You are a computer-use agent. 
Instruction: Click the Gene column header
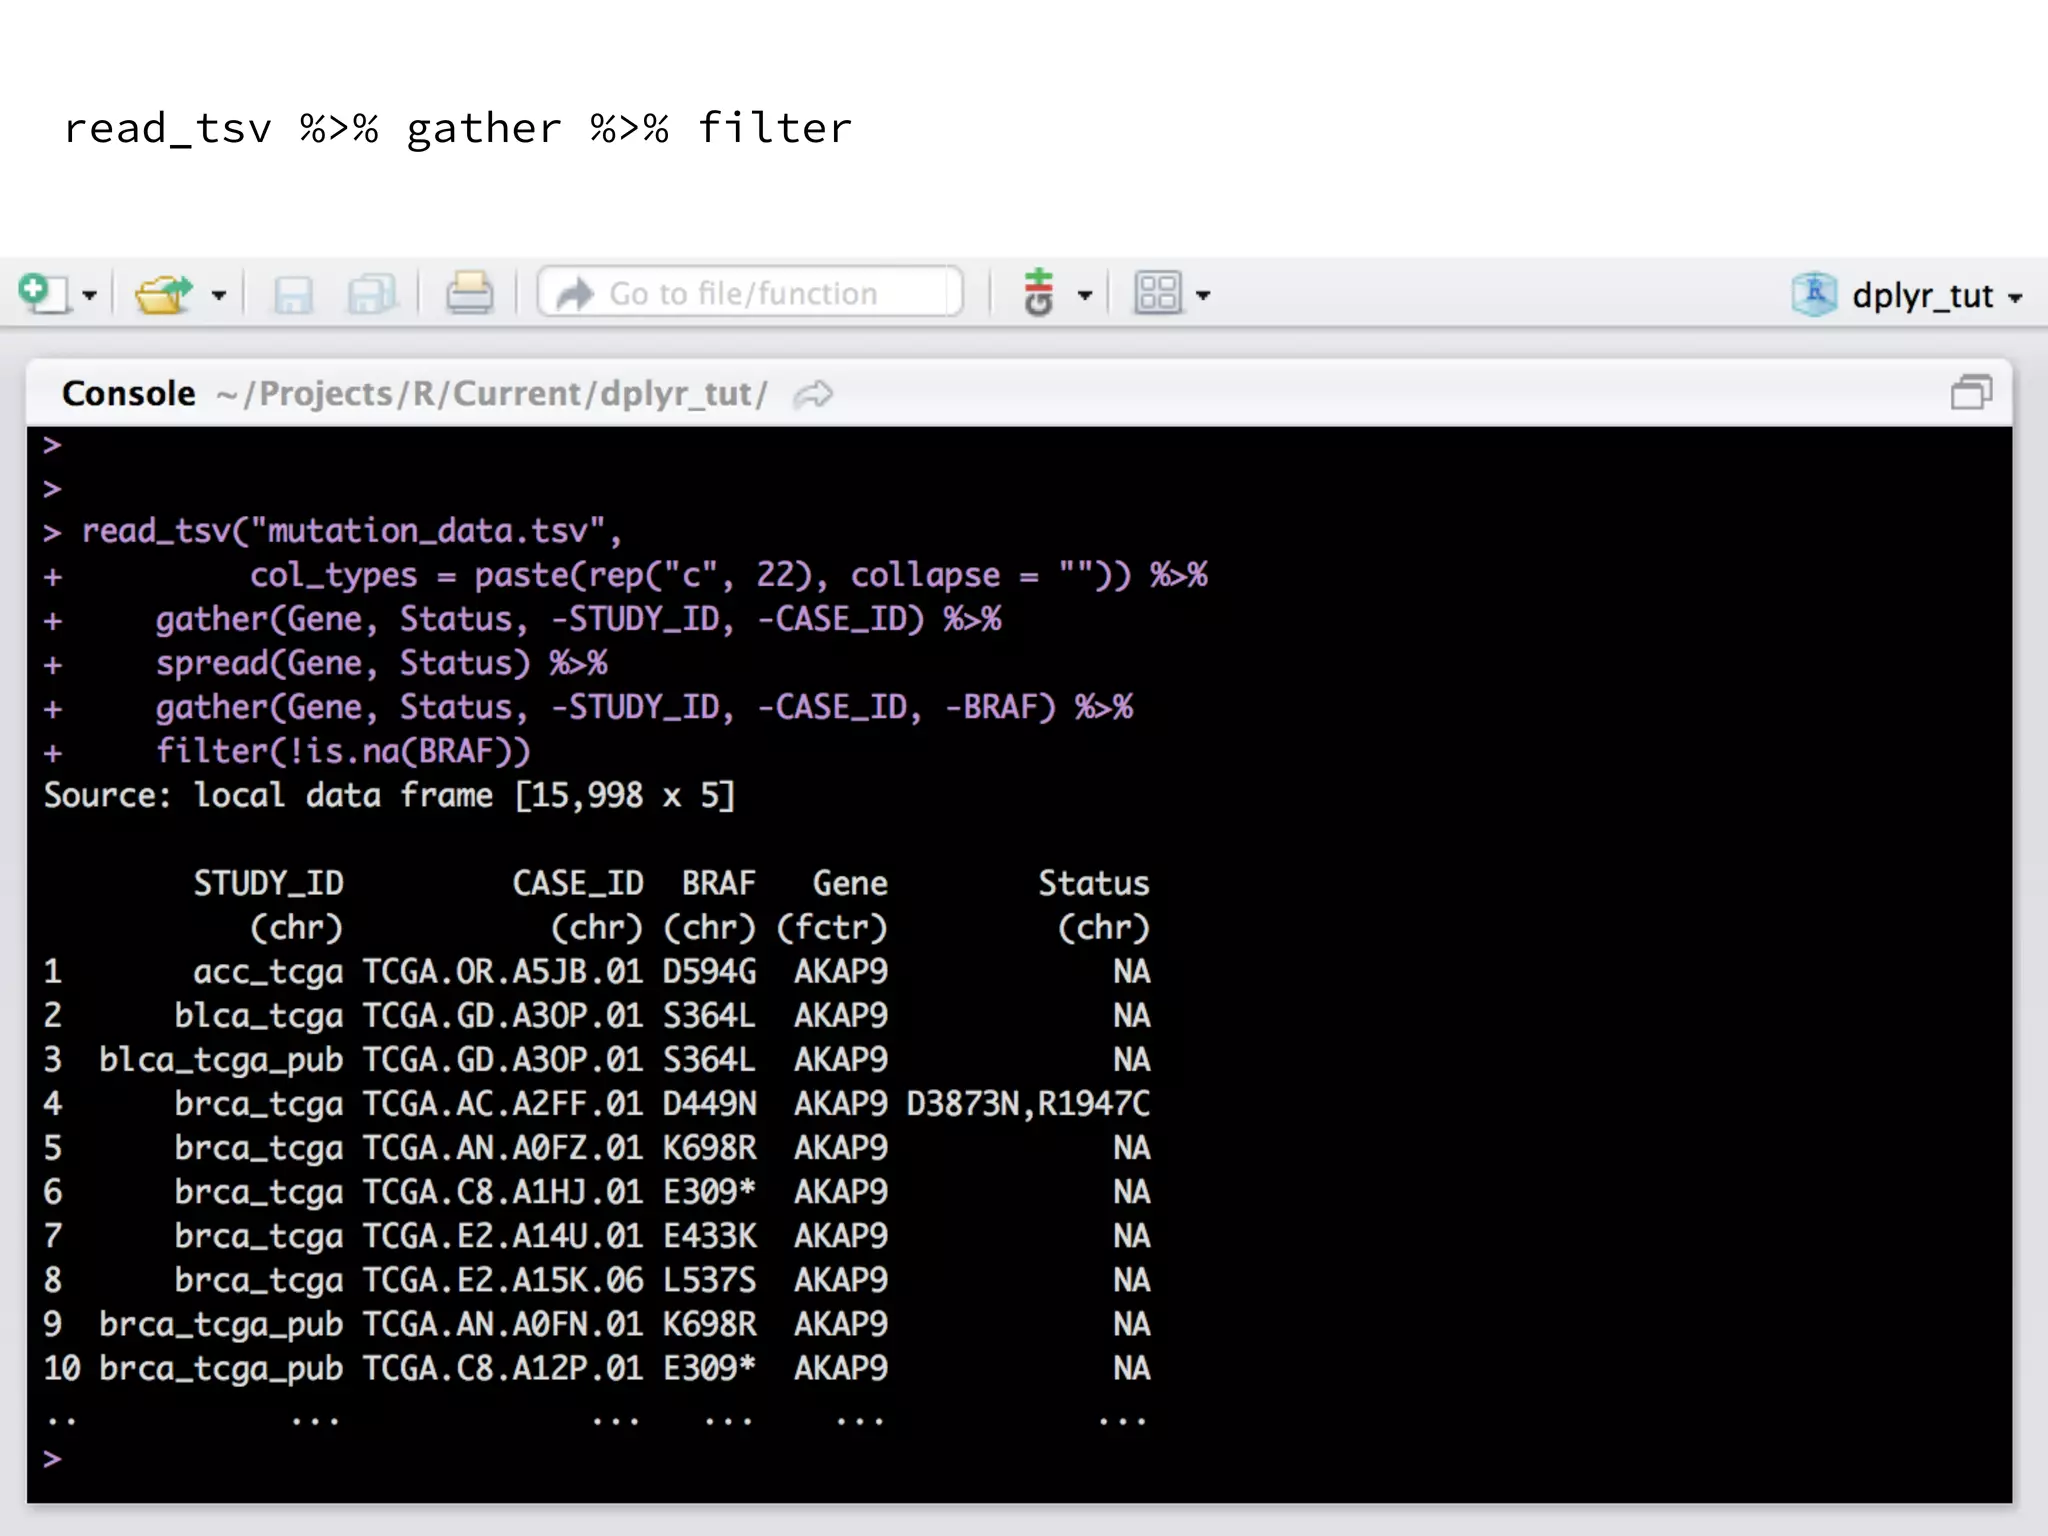pos(850,884)
